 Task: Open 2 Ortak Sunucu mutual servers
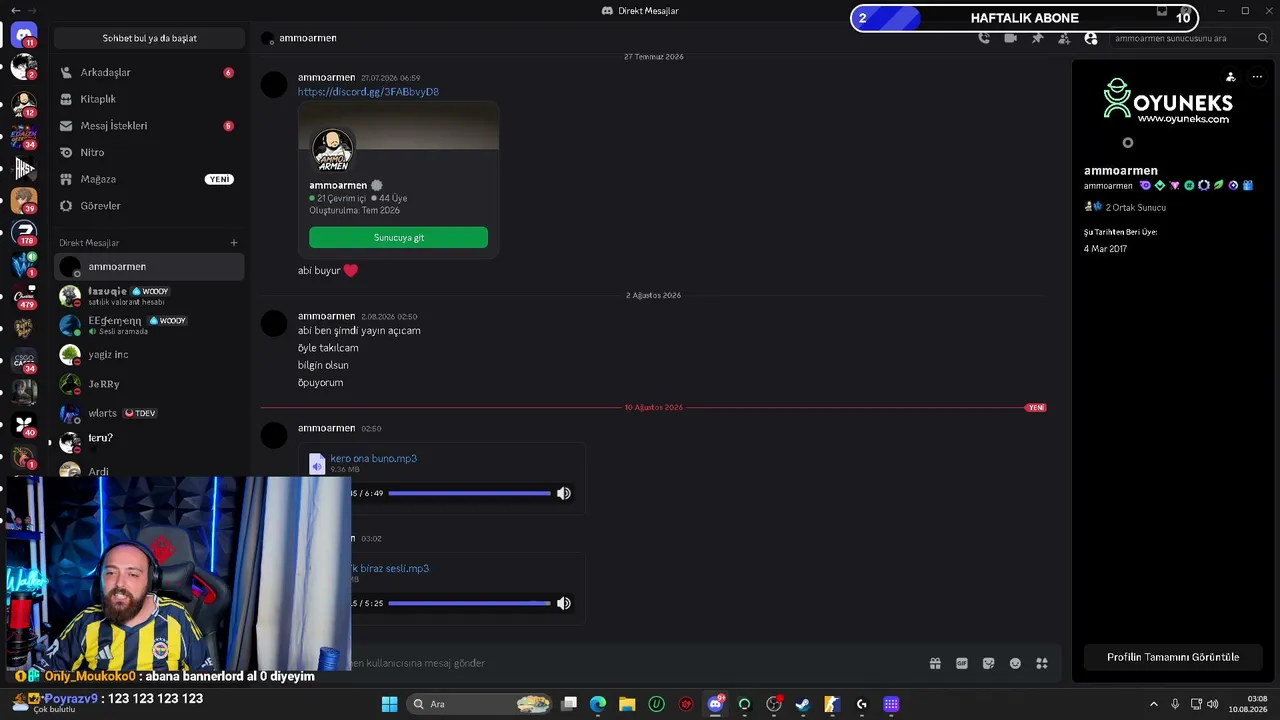click(1125, 207)
